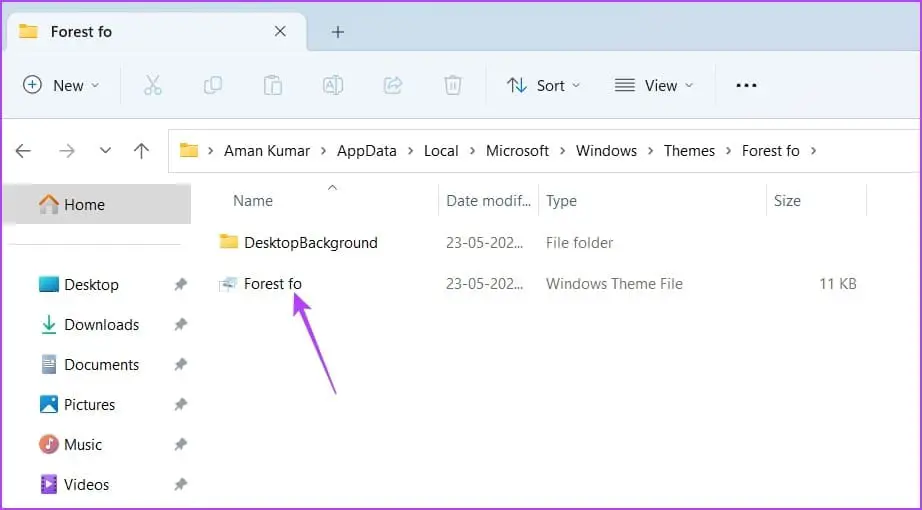Open the New item dropdown

pyautogui.click(x=61, y=85)
